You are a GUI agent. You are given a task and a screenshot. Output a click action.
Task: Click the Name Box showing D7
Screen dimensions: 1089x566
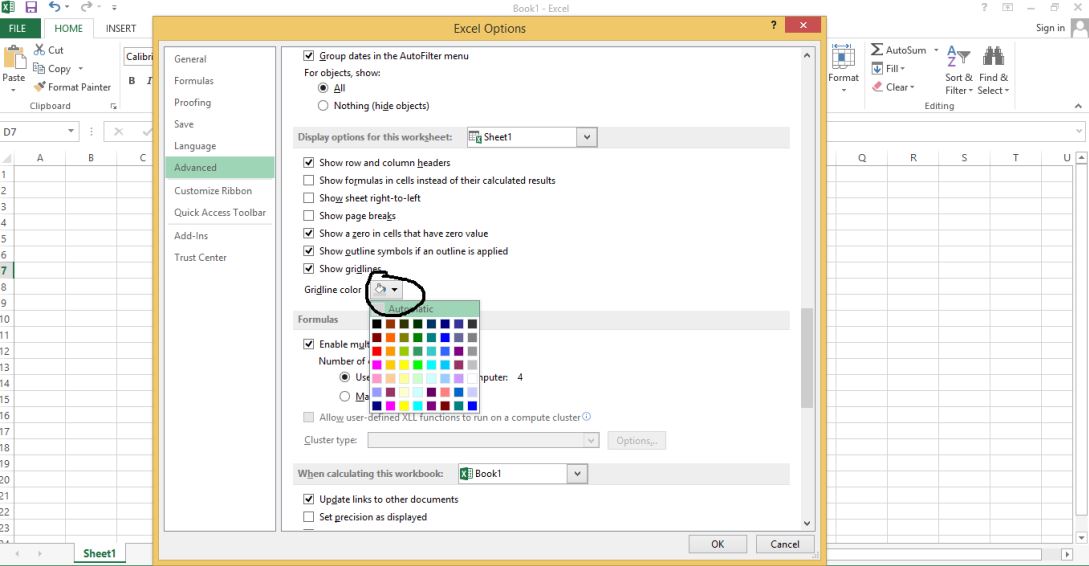click(x=33, y=131)
